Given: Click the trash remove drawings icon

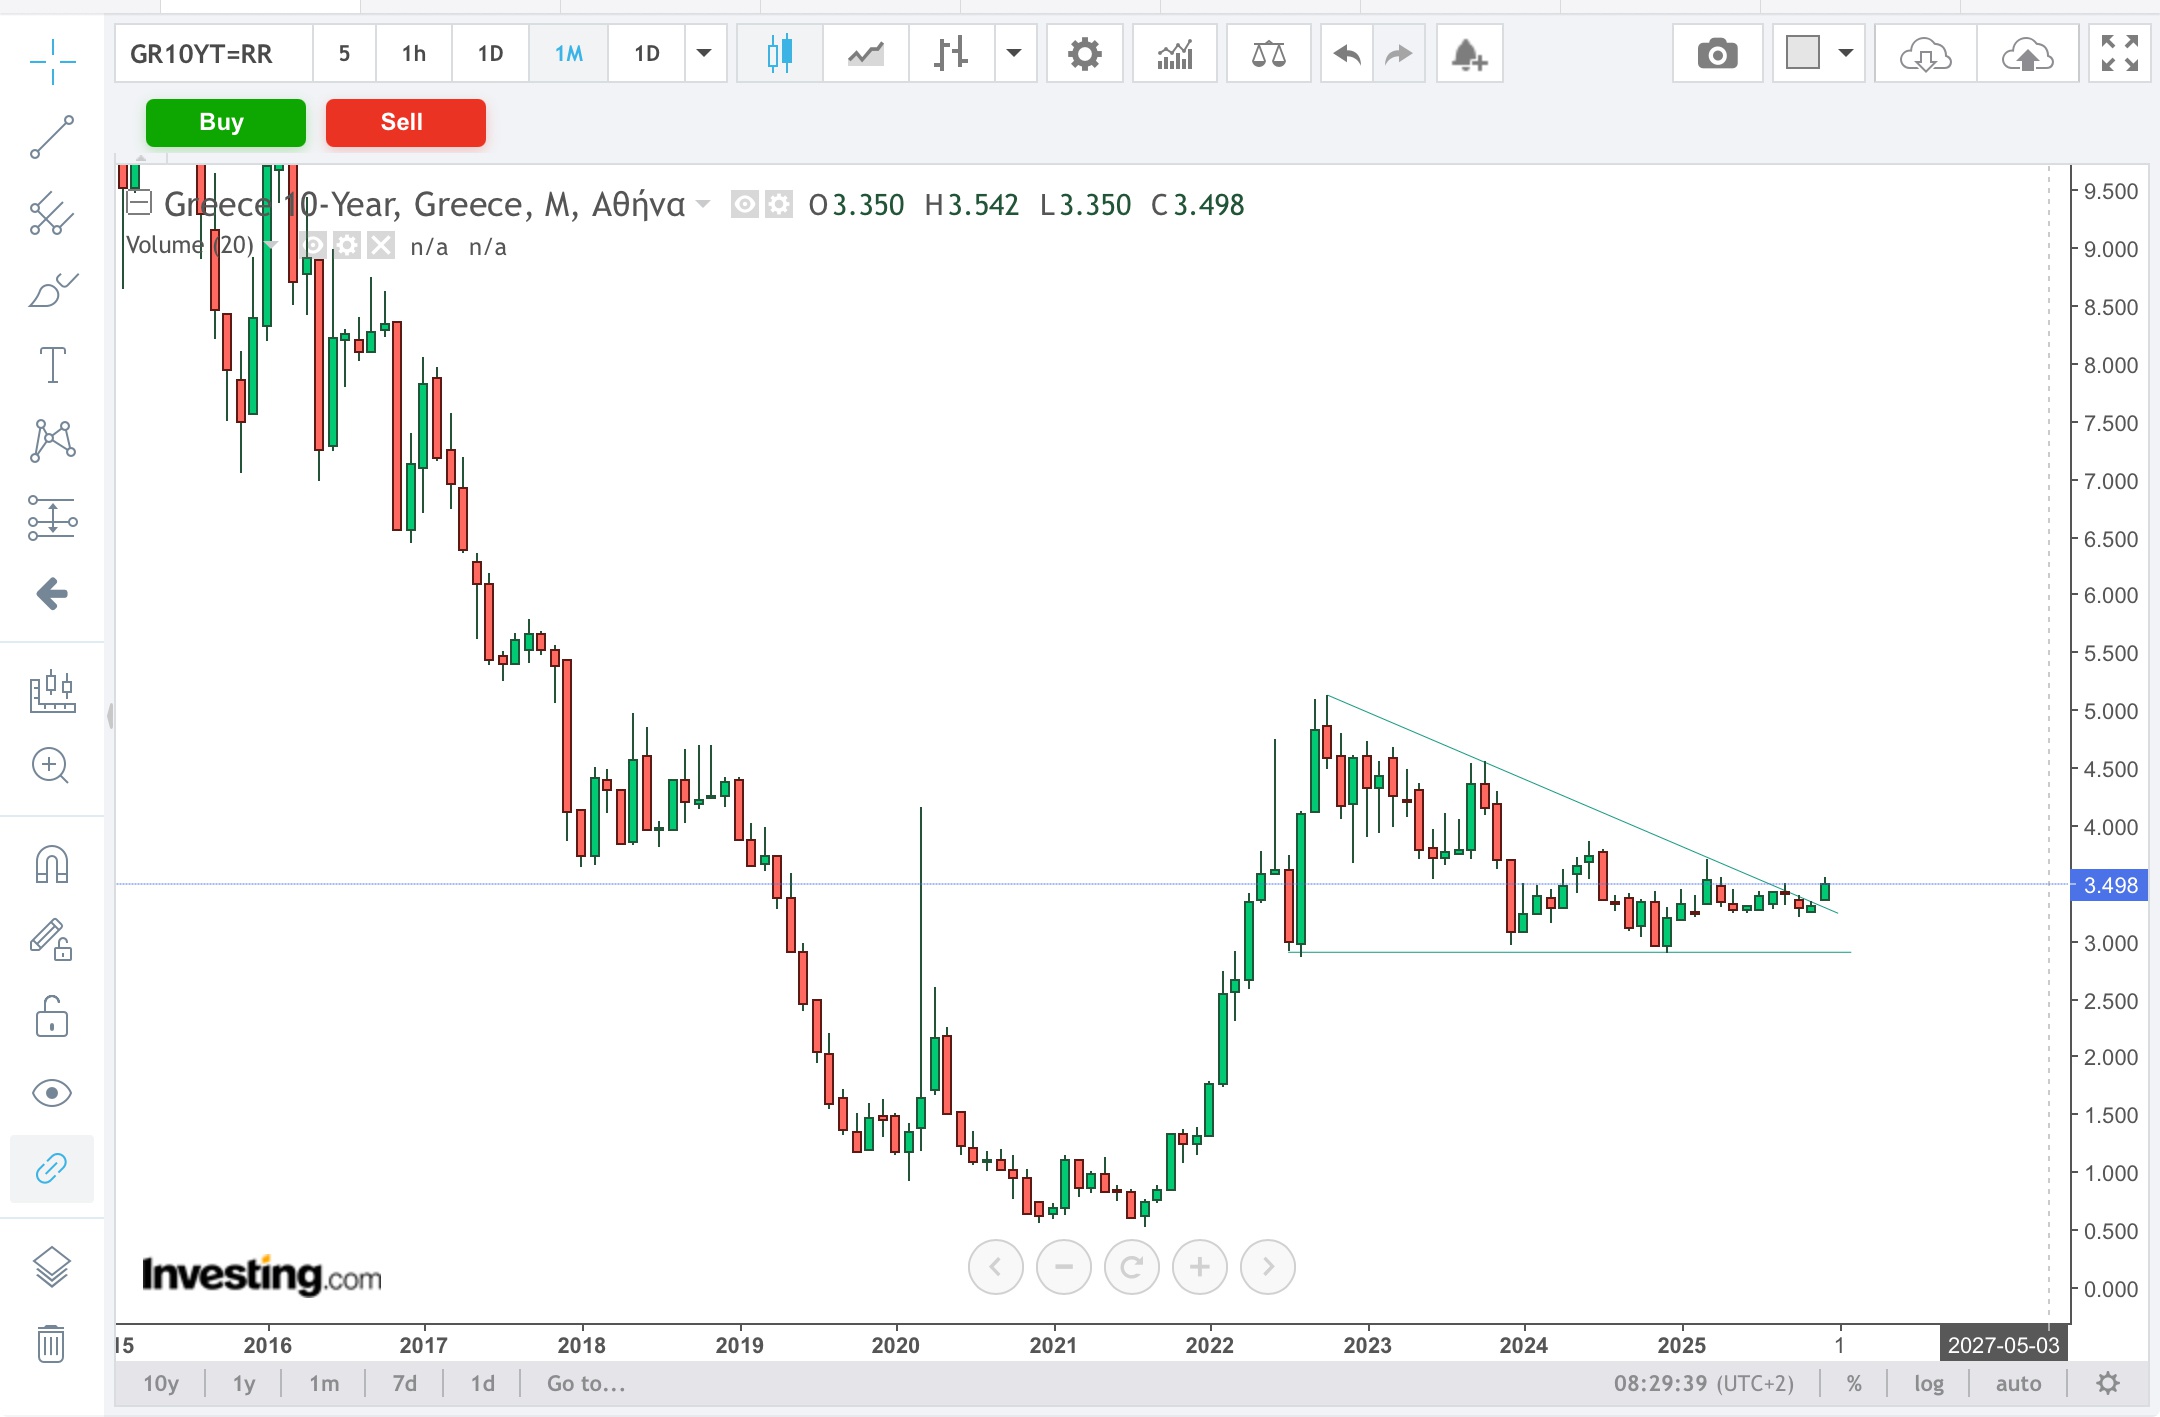Looking at the screenshot, I should [x=52, y=1343].
